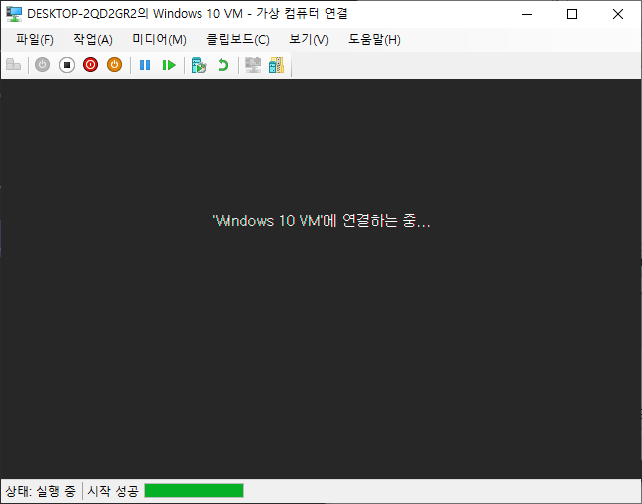
Task: Click the Enhanced Session monitor icon
Action: [253, 65]
